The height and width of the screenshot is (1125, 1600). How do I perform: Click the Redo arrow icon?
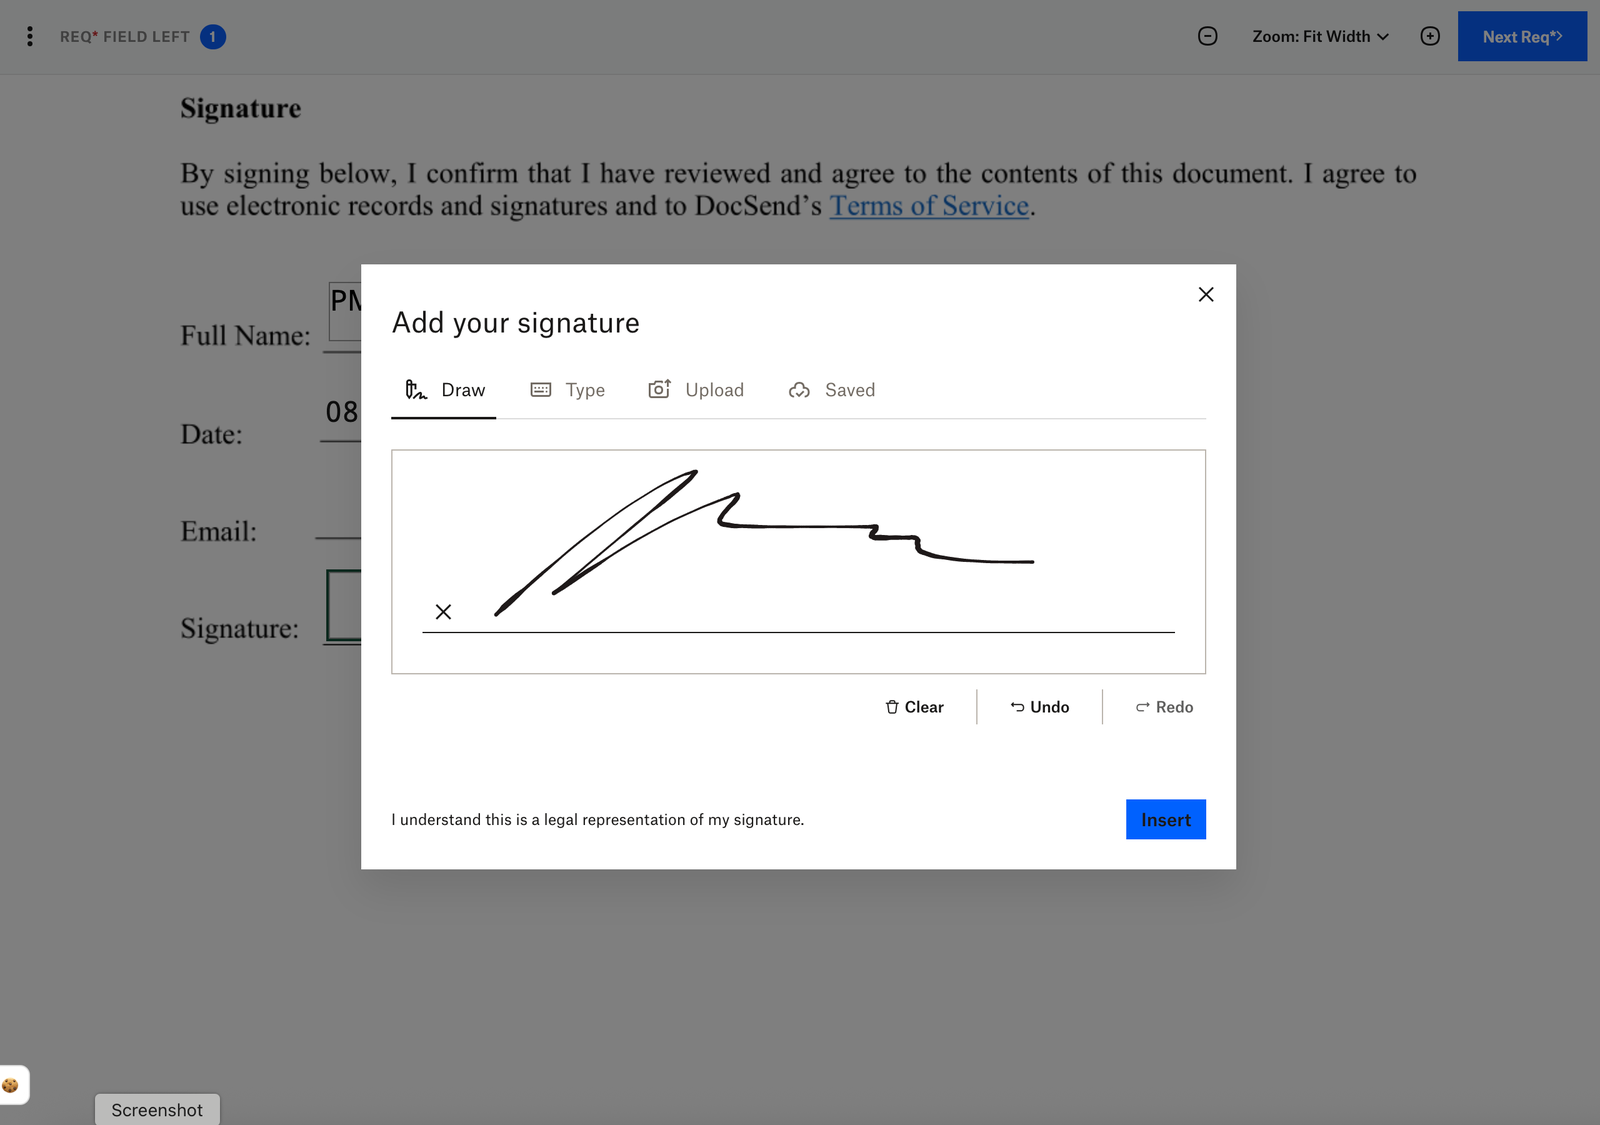(1141, 707)
